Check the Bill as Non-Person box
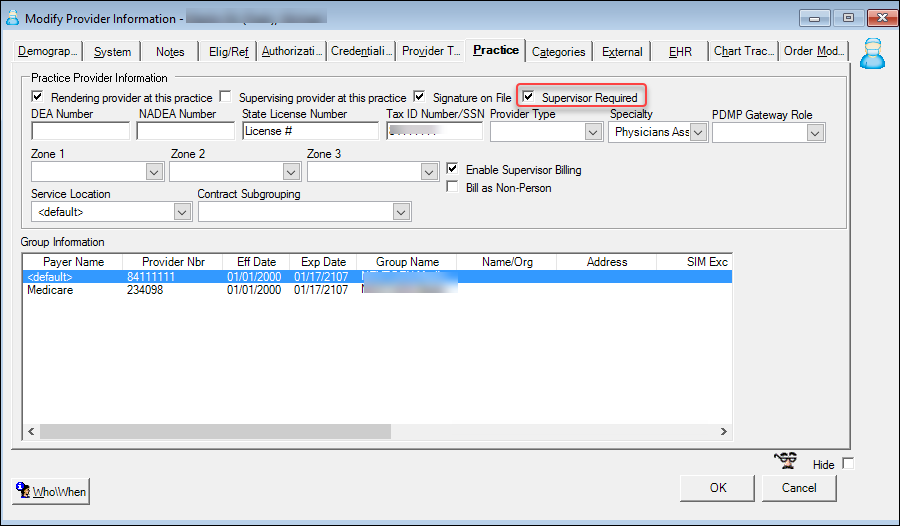Viewport: 900px width, 526px height. pos(452,187)
